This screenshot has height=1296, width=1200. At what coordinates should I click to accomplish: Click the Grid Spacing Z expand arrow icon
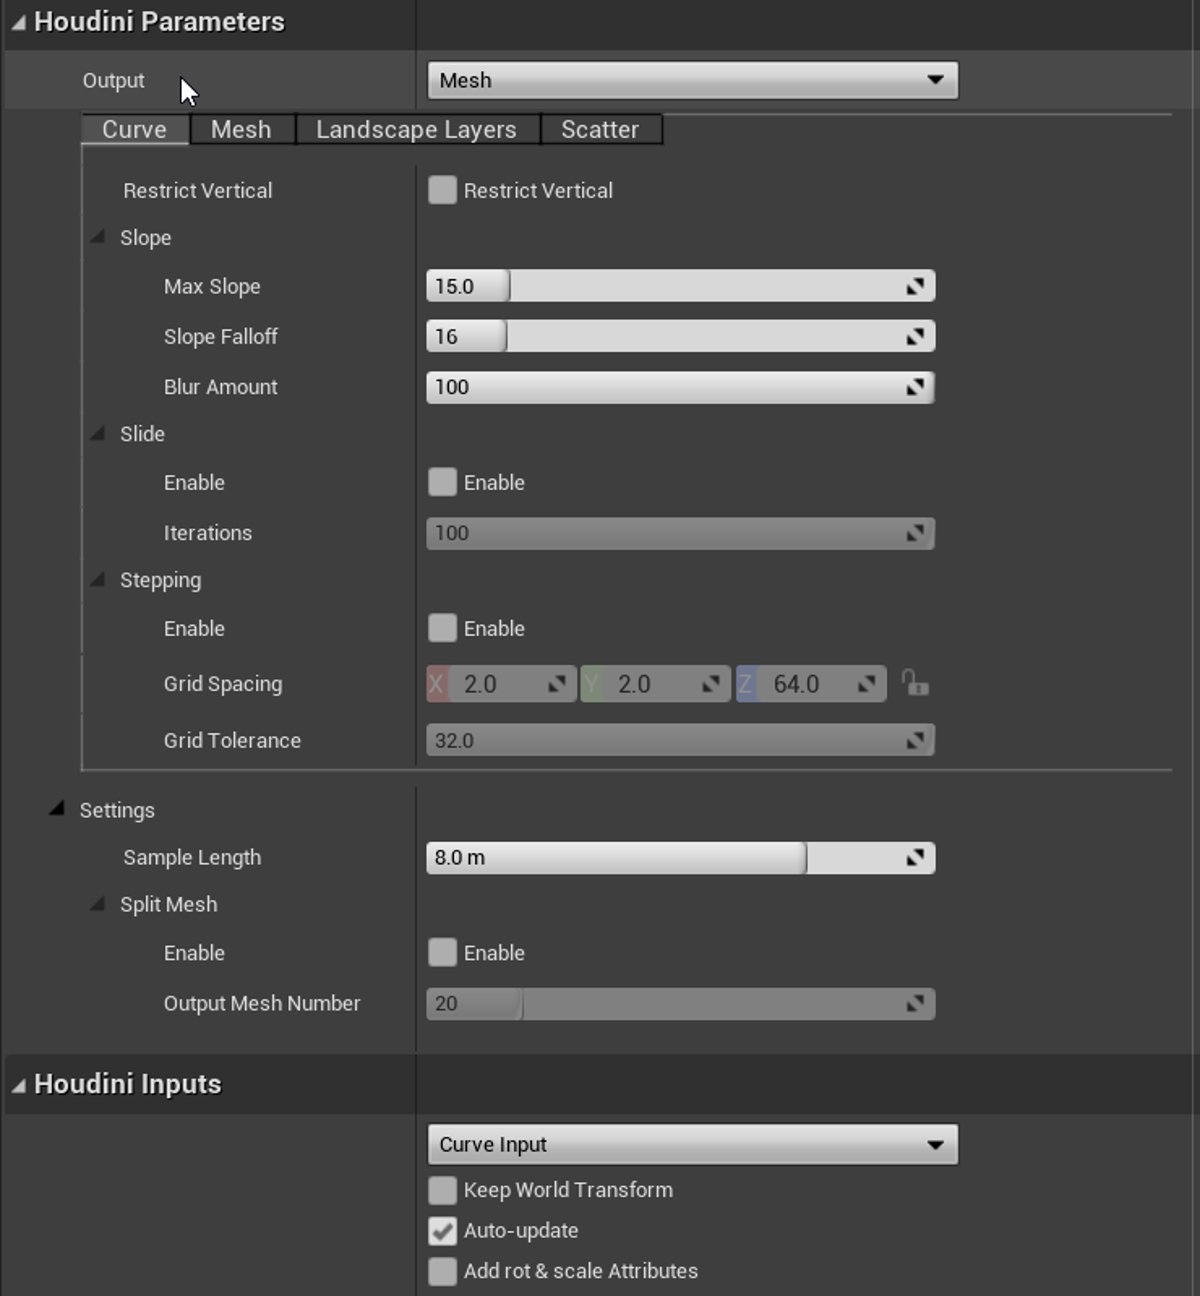pyautogui.click(x=866, y=684)
